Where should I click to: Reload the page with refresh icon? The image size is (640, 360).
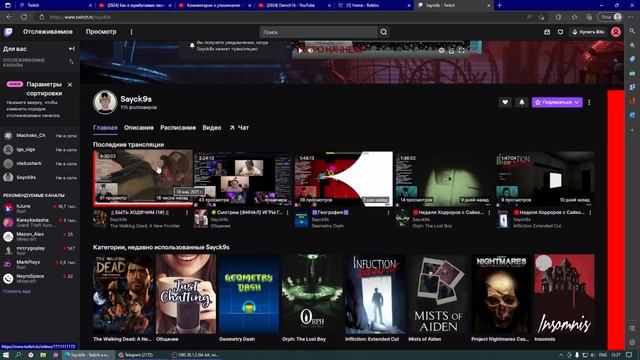coord(24,17)
